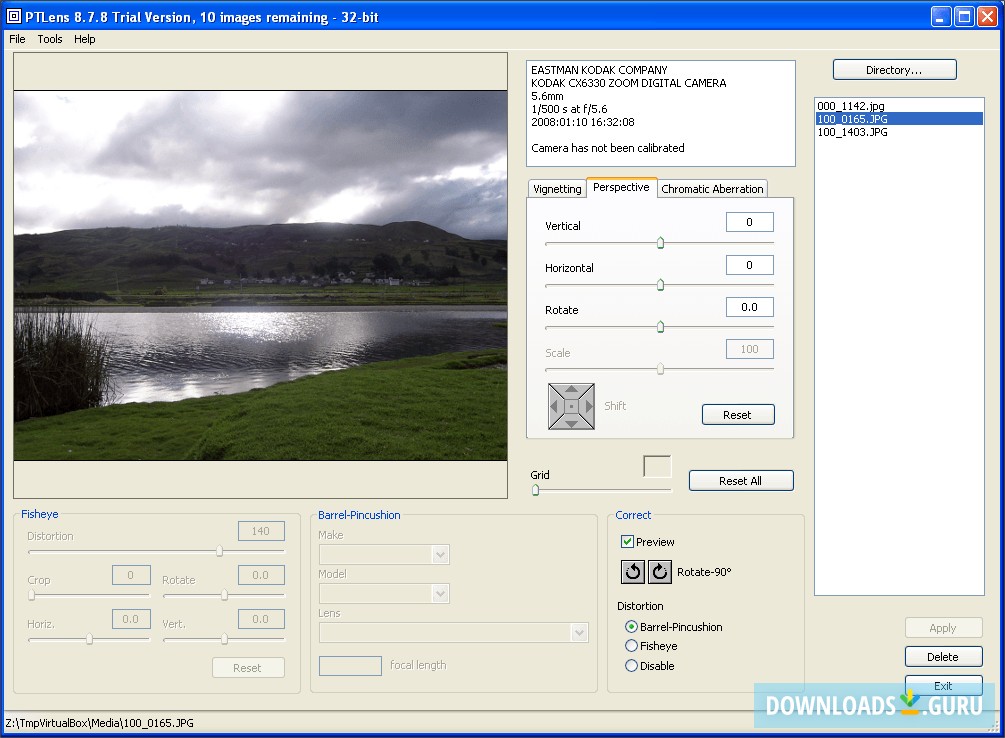This screenshot has width=1005, height=738.
Task: Open the File menu
Action: 17,39
